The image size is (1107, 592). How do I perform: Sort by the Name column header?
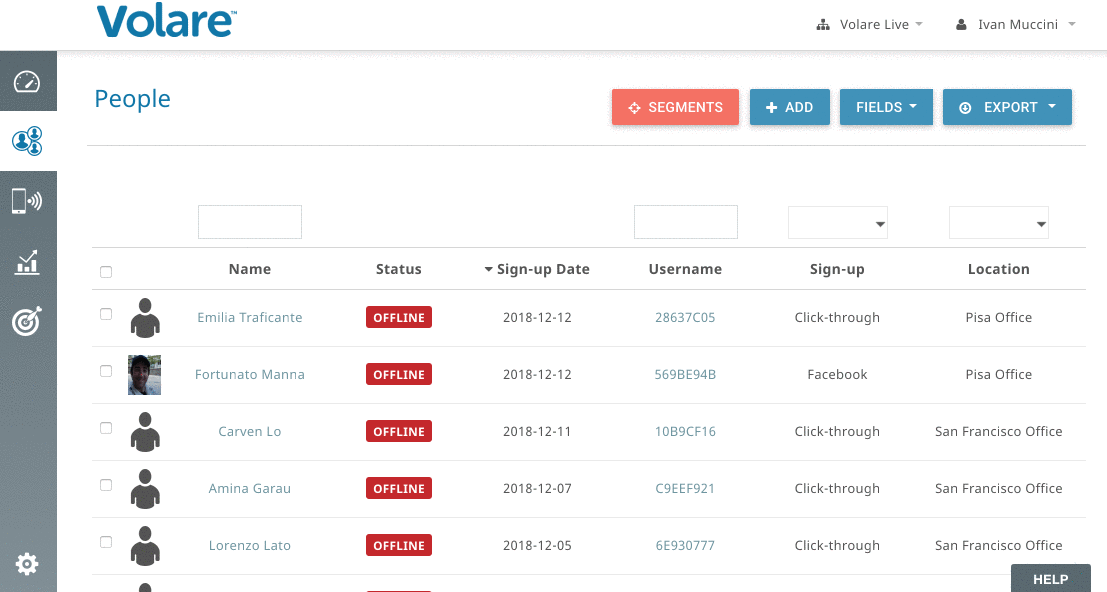tap(250, 270)
